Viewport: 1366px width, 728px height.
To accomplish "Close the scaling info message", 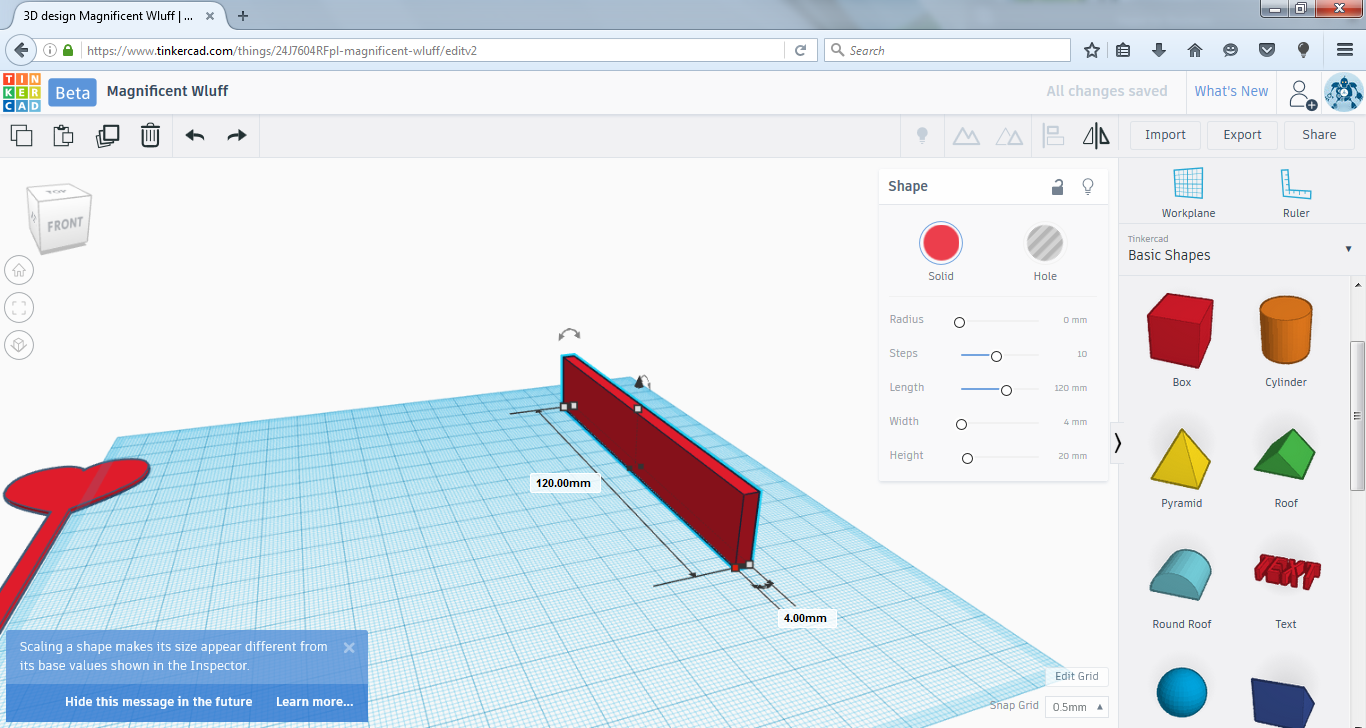I will click(x=349, y=647).
